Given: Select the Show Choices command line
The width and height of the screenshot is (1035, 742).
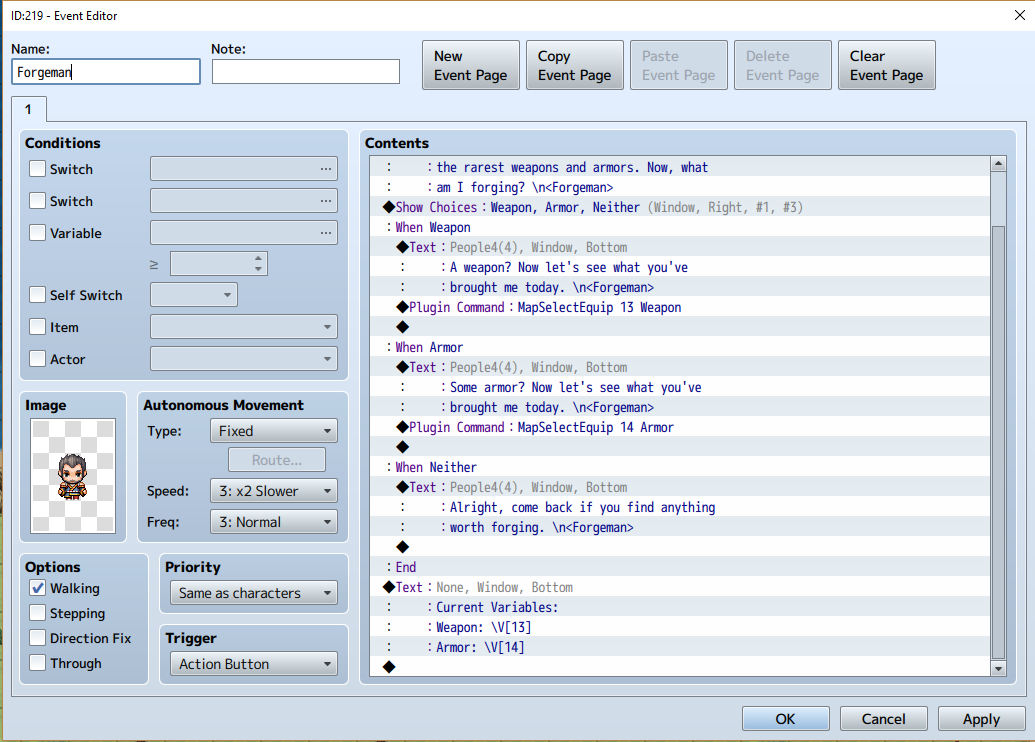Looking at the screenshot, I should (x=593, y=207).
